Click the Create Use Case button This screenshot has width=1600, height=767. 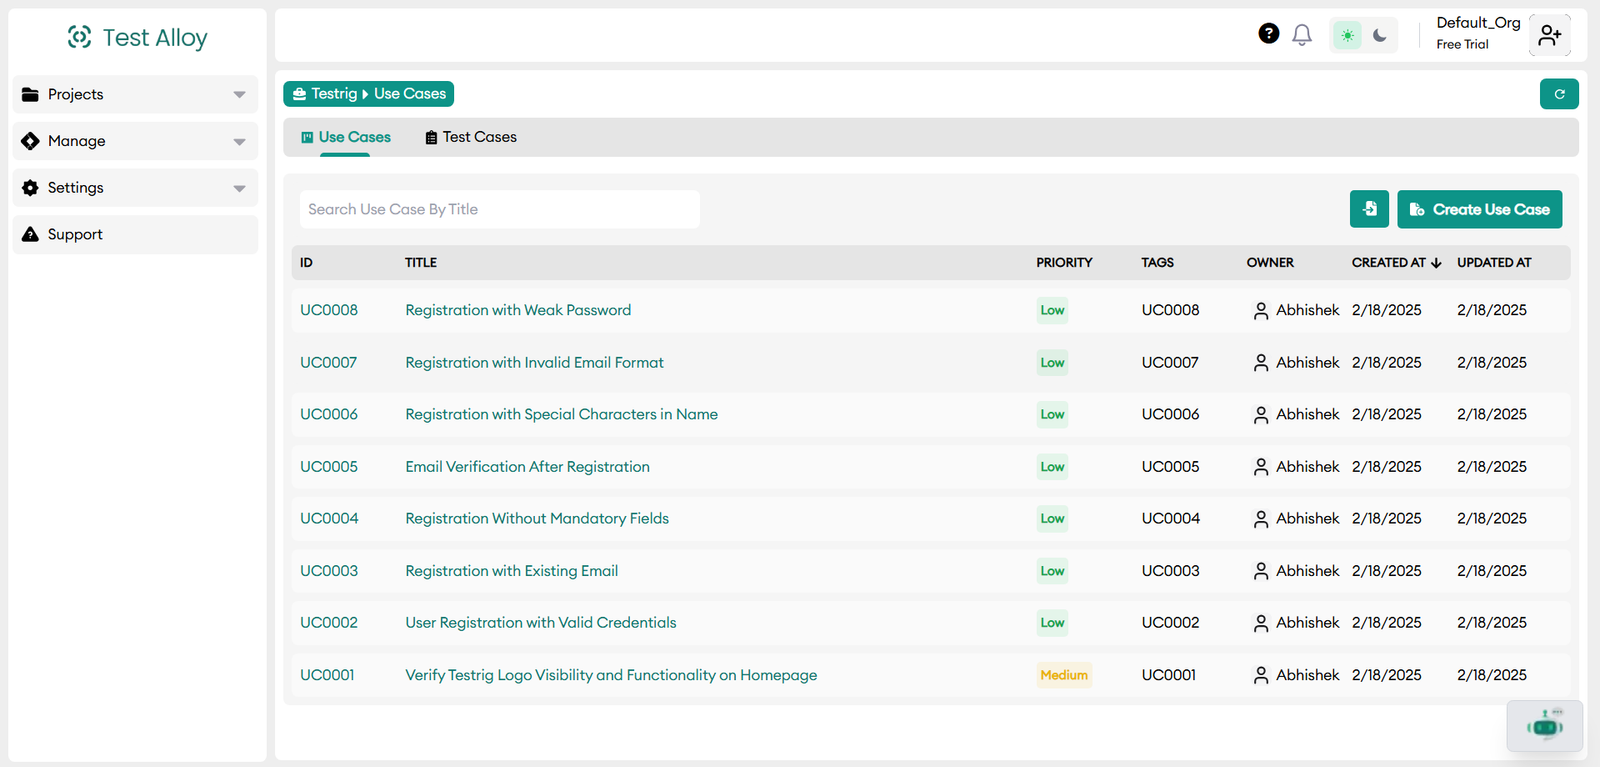[x=1480, y=209]
